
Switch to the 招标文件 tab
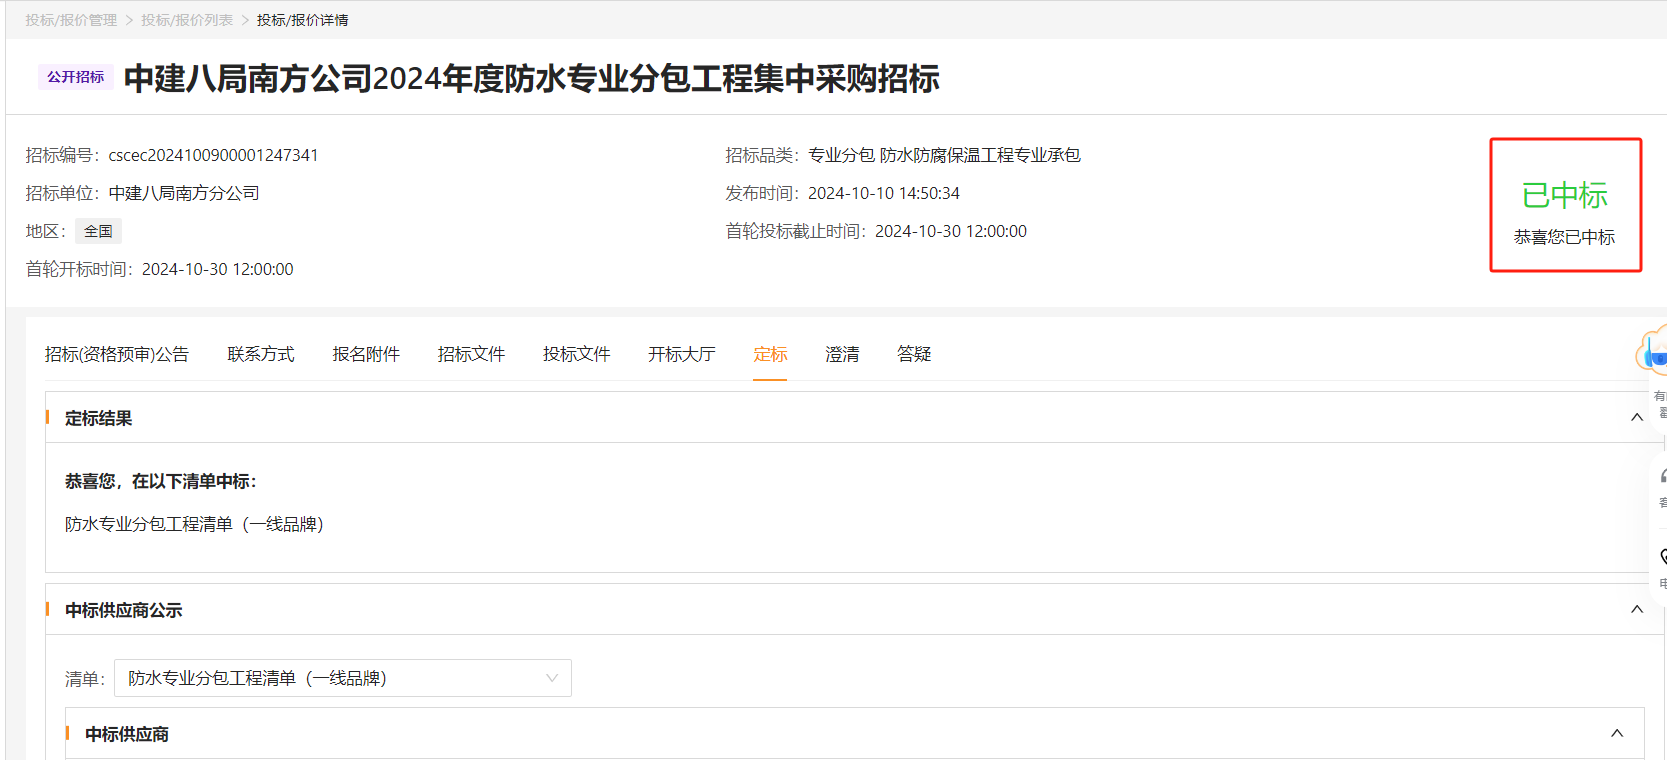(x=471, y=354)
